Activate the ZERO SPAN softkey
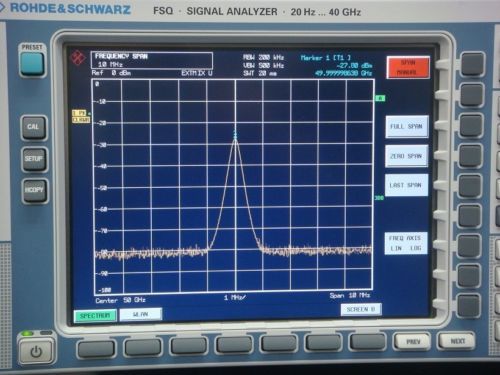This screenshot has height=375, width=500. (406, 156)
